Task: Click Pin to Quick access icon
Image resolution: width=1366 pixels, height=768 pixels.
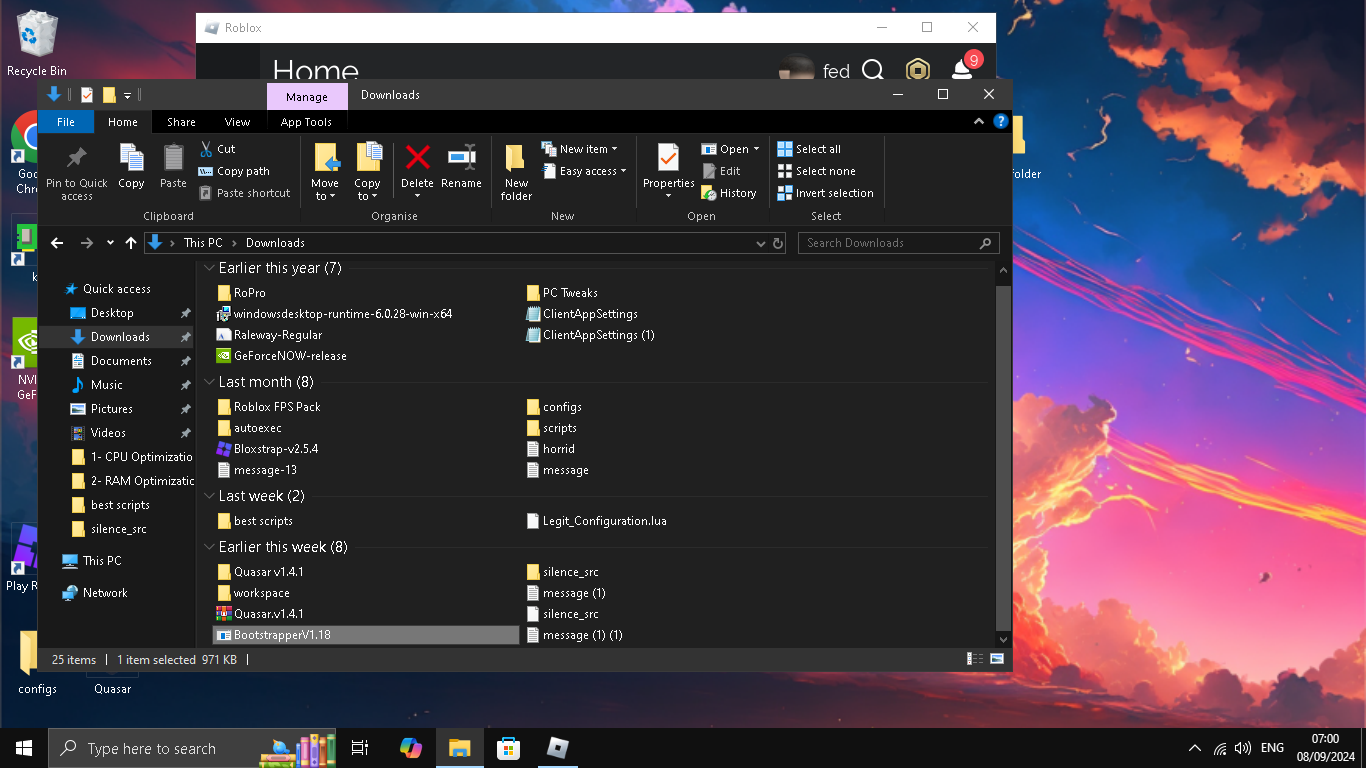Action: click(x=76, y=158)
